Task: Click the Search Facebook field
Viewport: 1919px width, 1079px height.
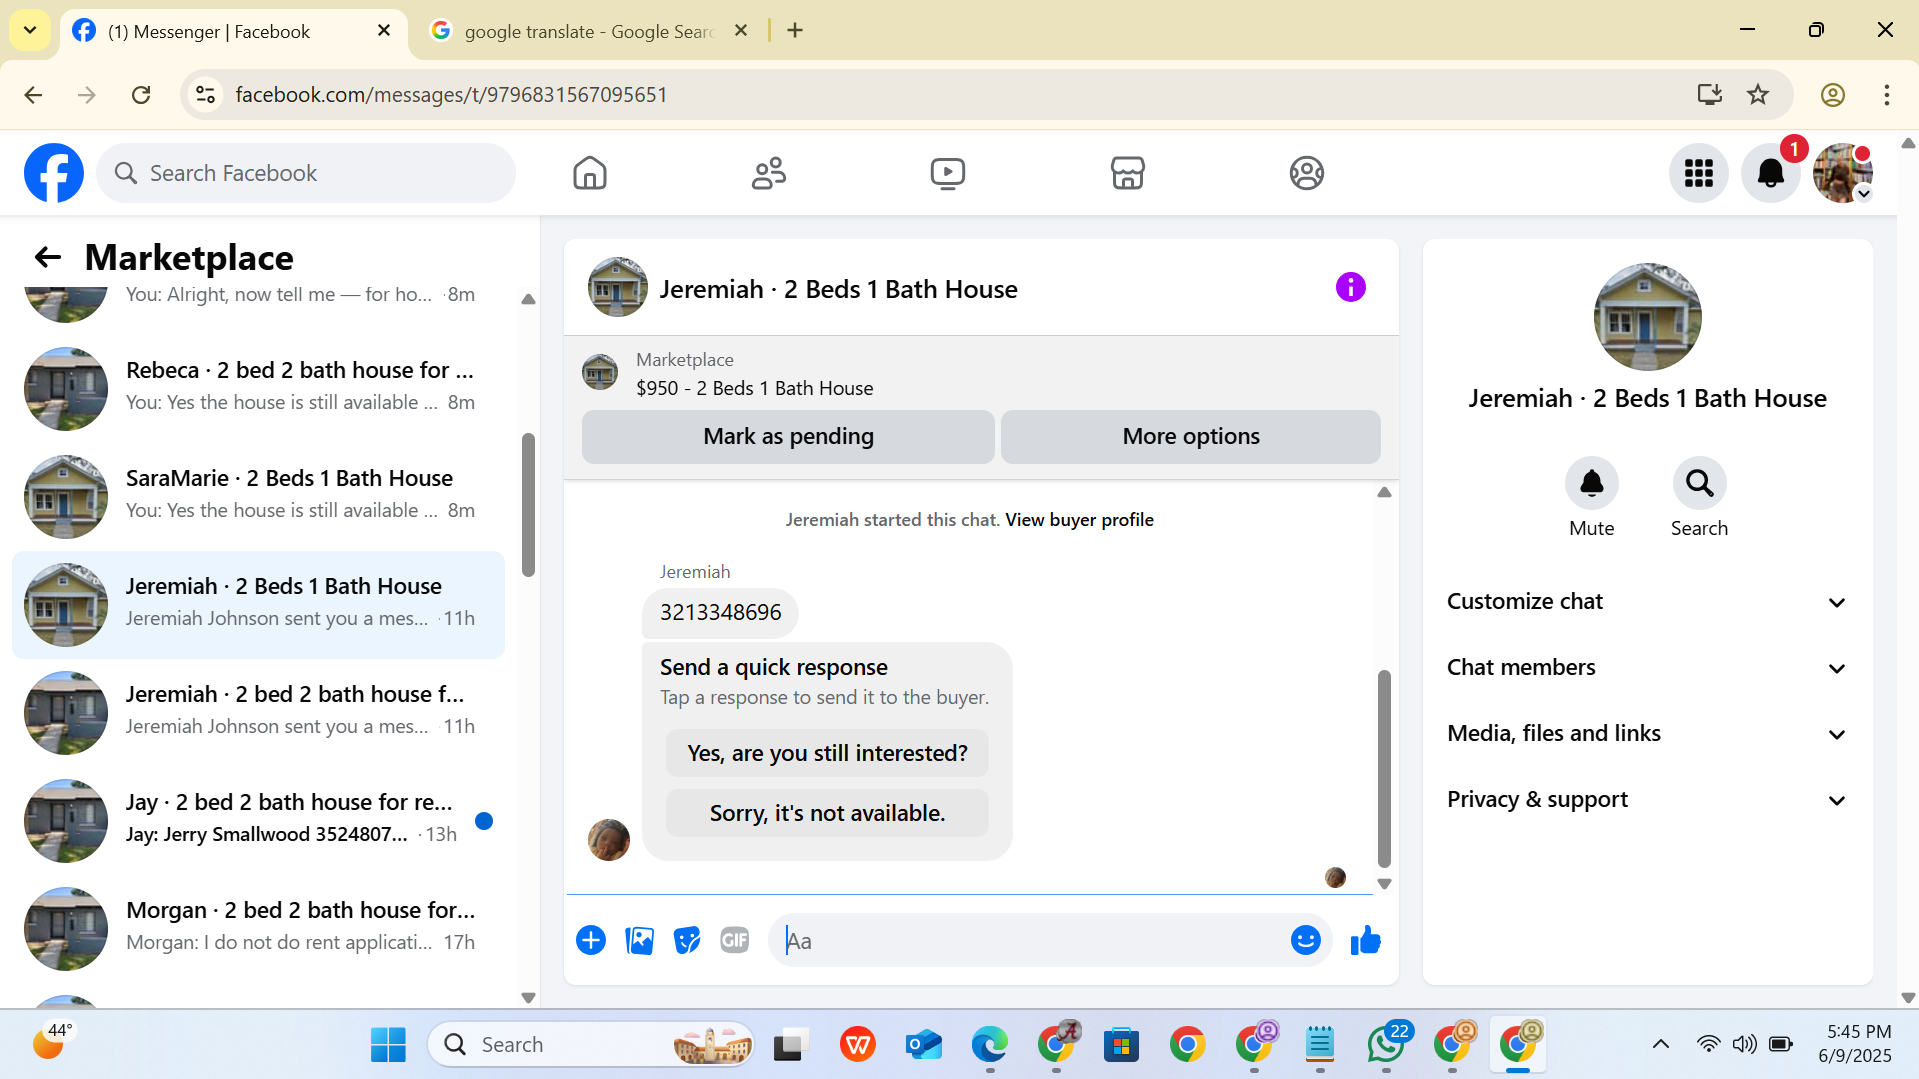Action: coord(306,173)
